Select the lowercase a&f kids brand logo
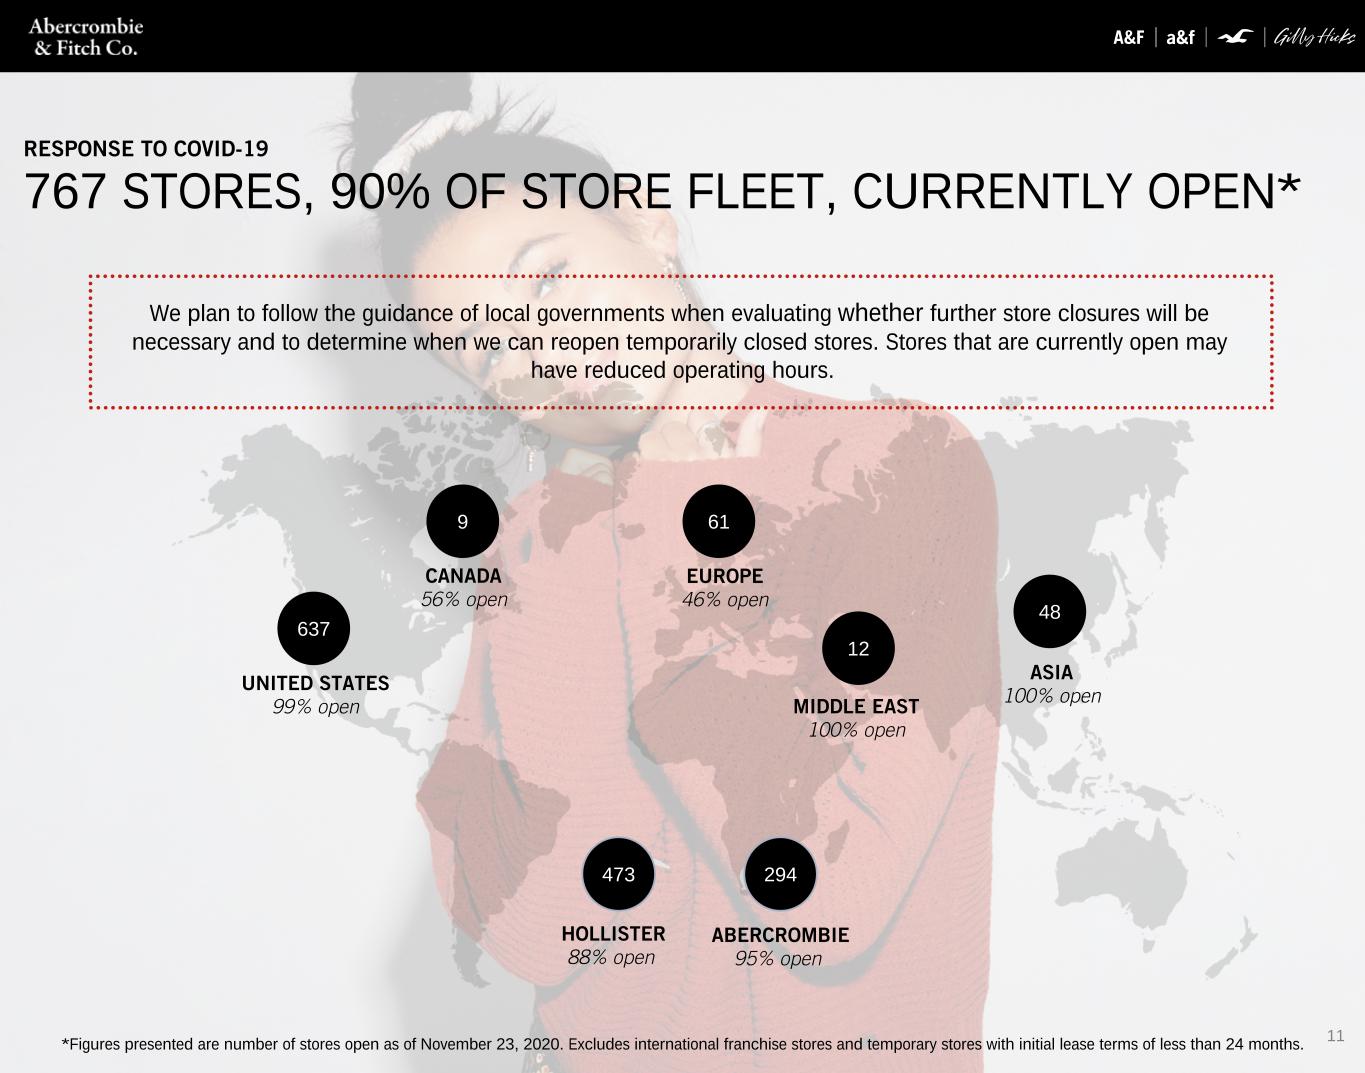The height and width of the screenshot is (1073, 1365). pyautogui.click(x=1181, y=38)
